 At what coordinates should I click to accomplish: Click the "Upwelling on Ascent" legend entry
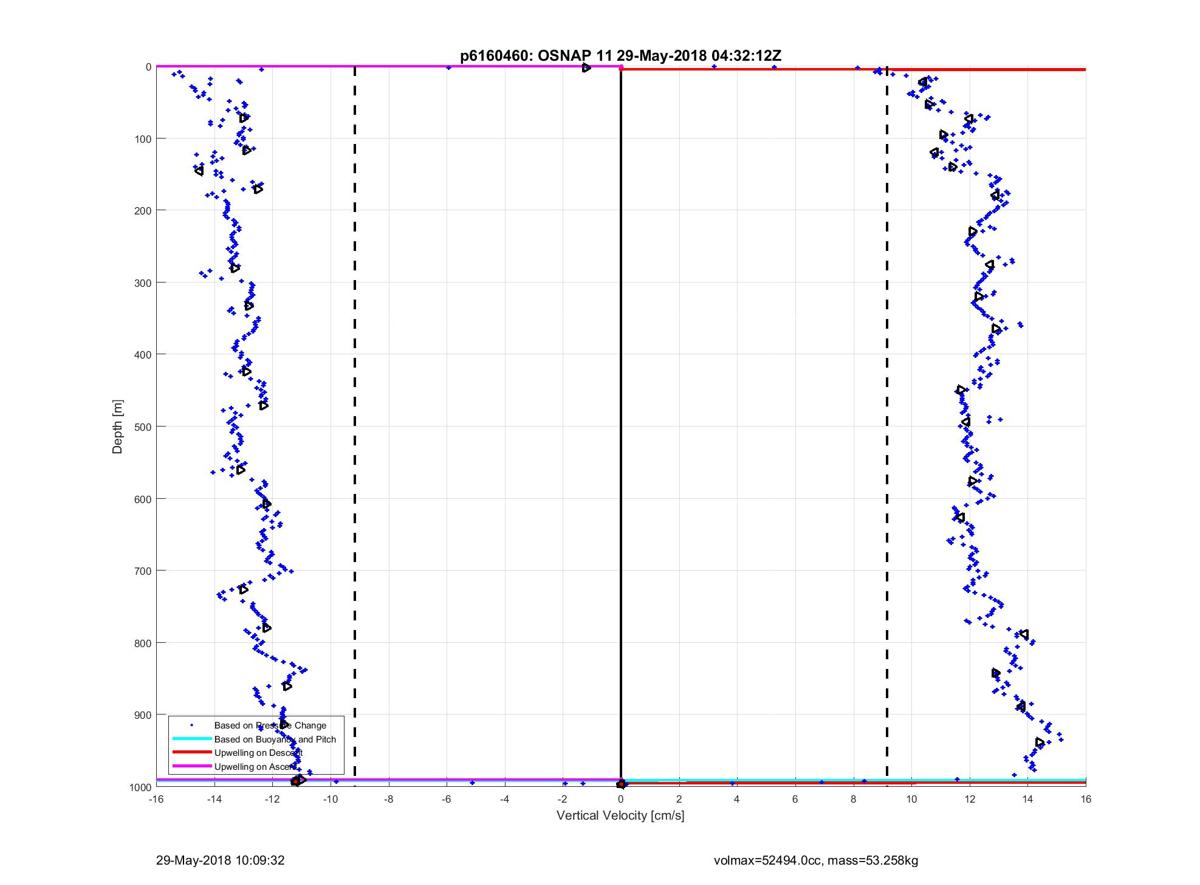(x=255, y=766)
